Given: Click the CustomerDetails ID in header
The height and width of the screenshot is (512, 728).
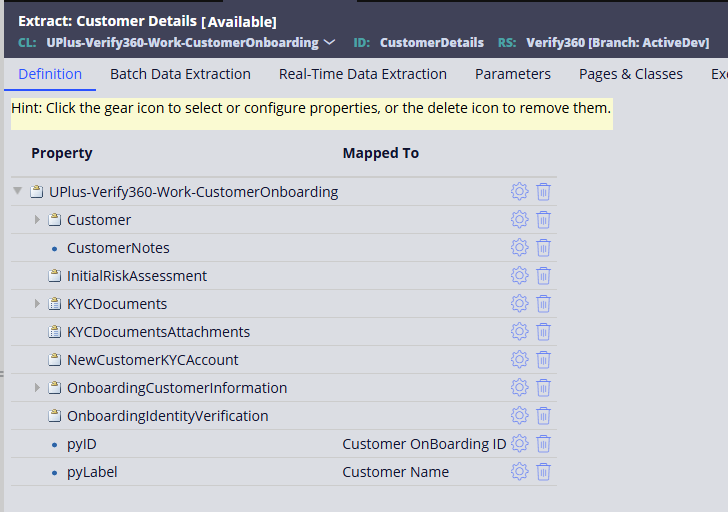Looking at the screenshot, I should coord(432,43).
